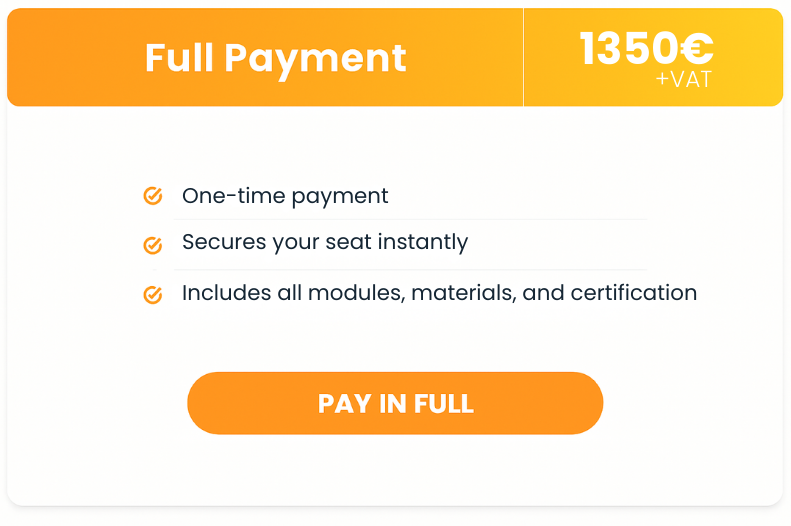Click the separator line below One-time payment

[410, 219]
